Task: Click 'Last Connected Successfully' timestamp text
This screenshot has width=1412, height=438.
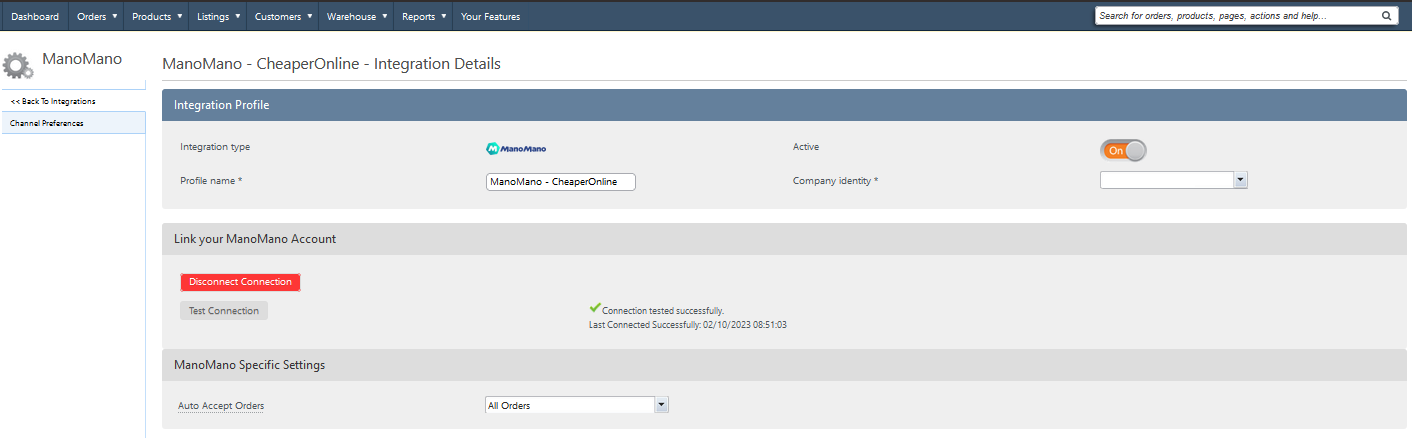Action: click(x=688, y=325)
